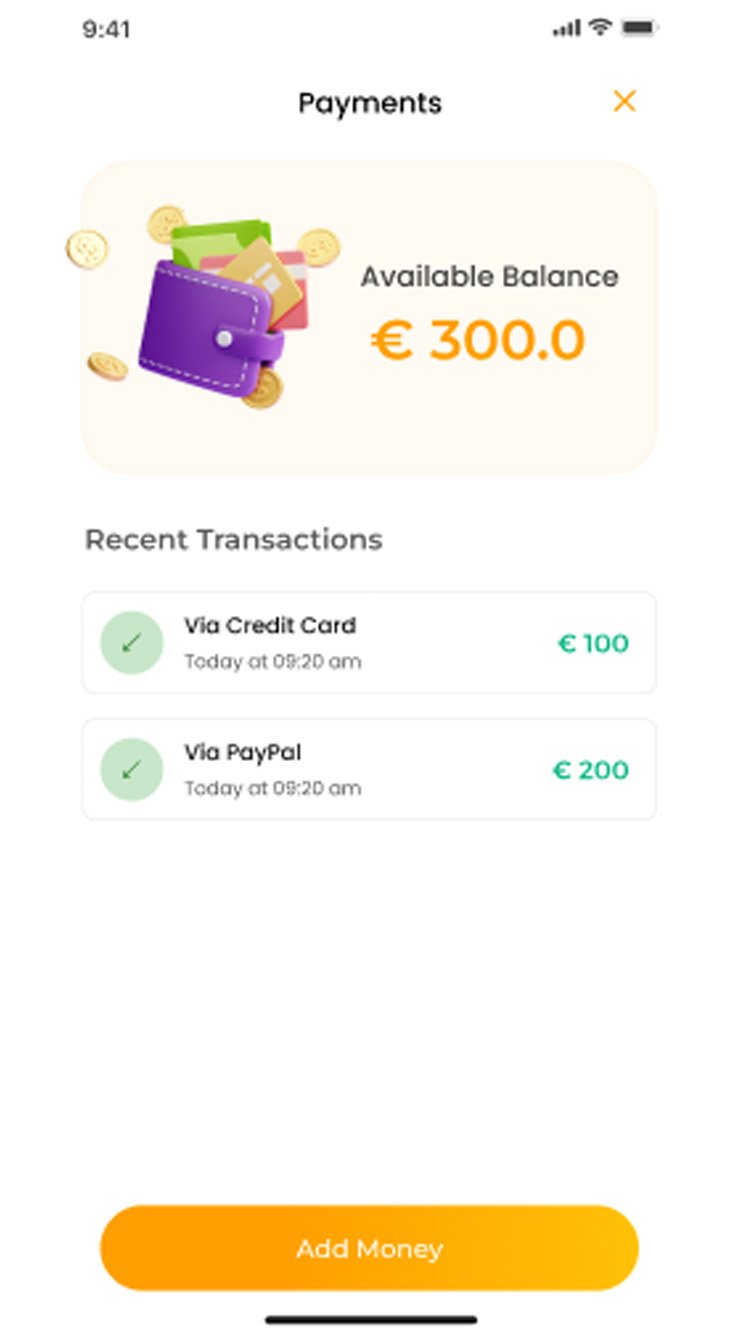
Task: Tap the Available Balance label
Action: coord(490,276)
